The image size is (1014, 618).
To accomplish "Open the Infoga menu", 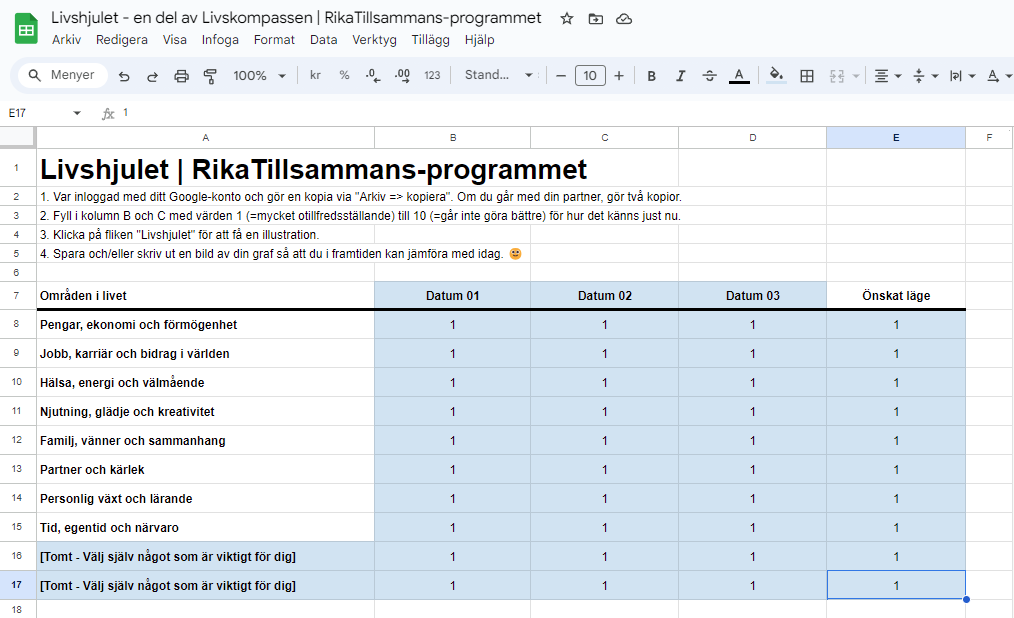I will click(220, 39).
